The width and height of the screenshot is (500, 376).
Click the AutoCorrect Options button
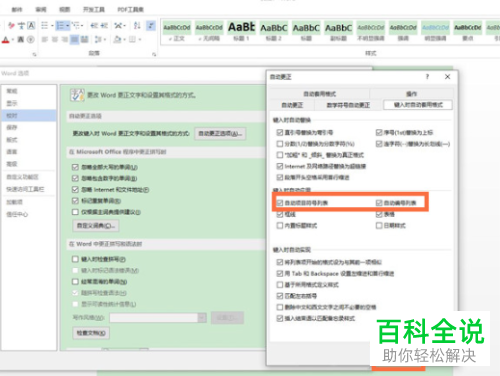tap(220, 134)
